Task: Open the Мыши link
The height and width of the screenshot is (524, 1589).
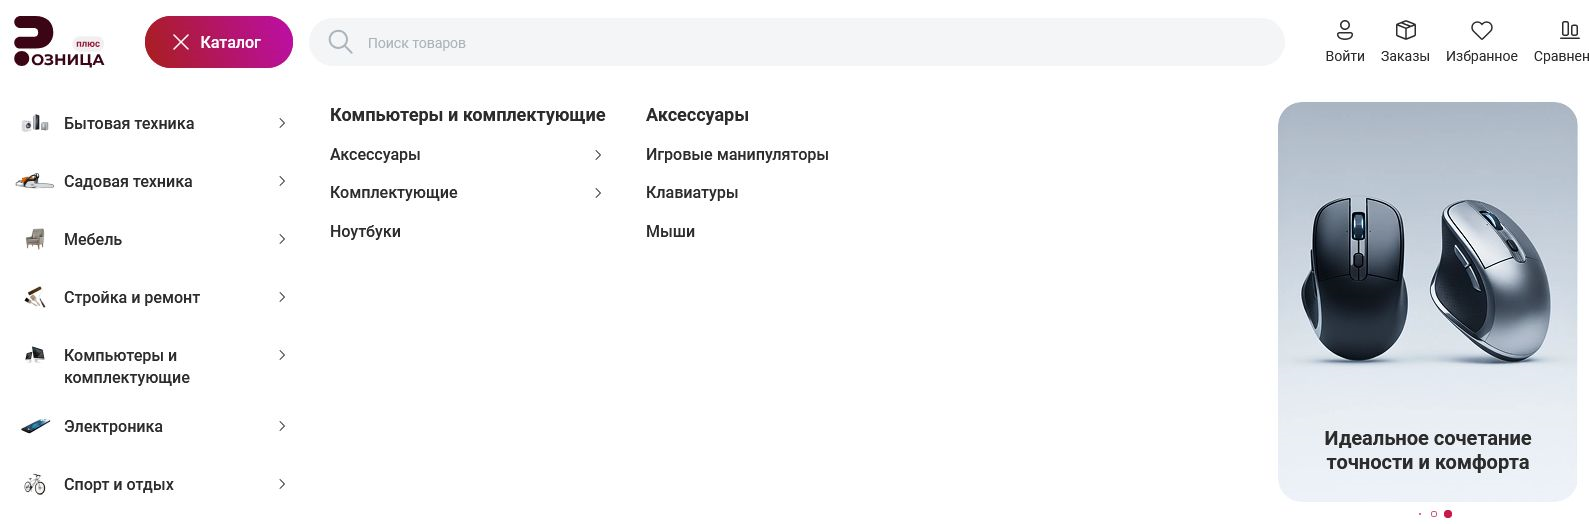Action: pyautogui.click(x=670, y=231)
